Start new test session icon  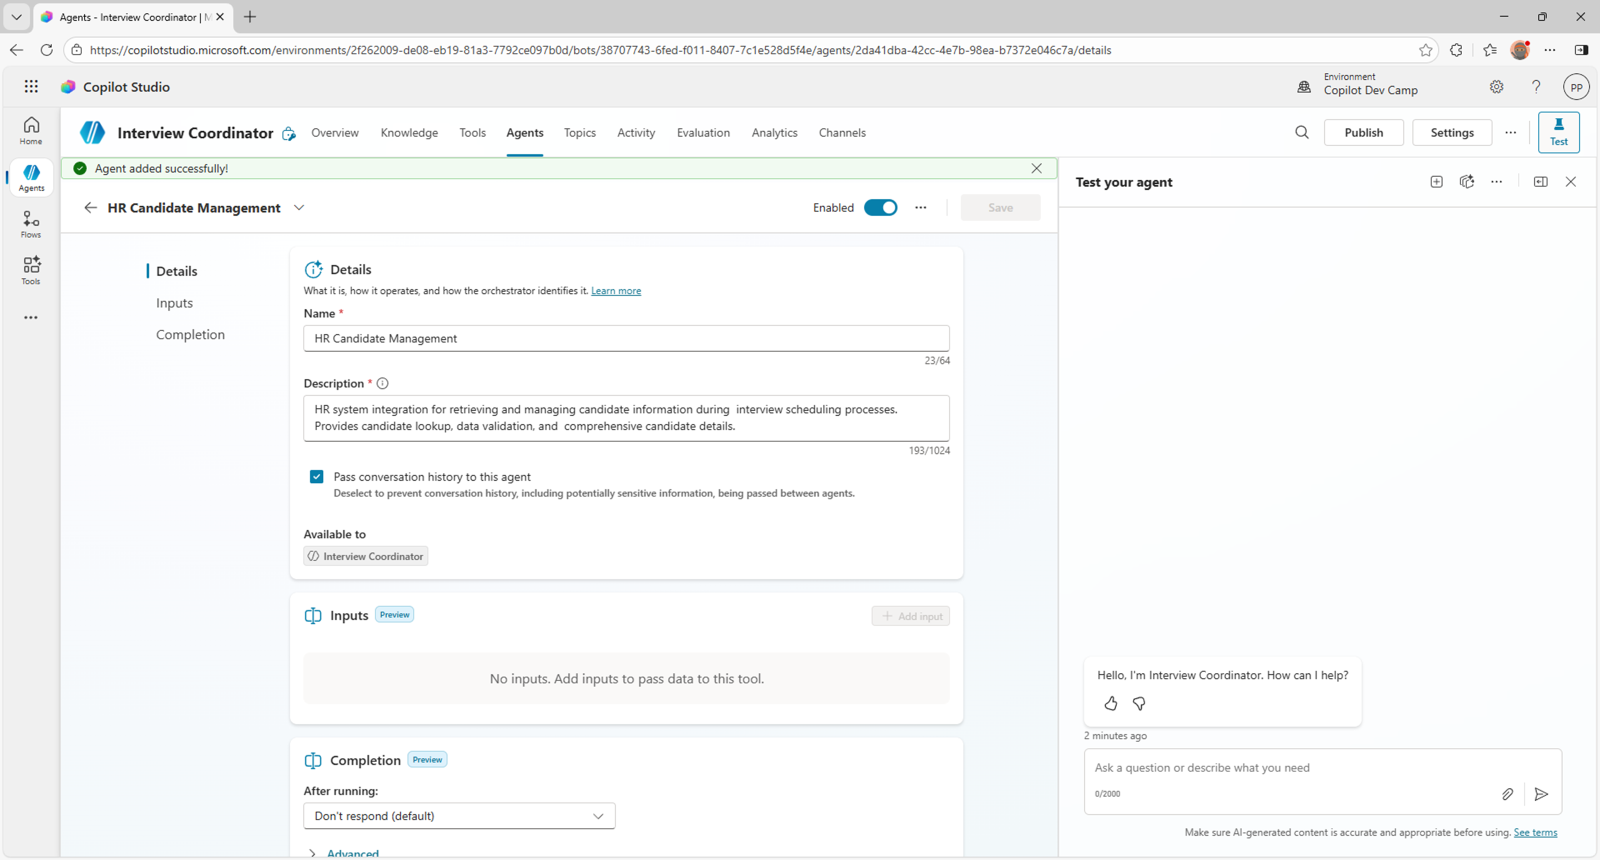click(1437, 182)
